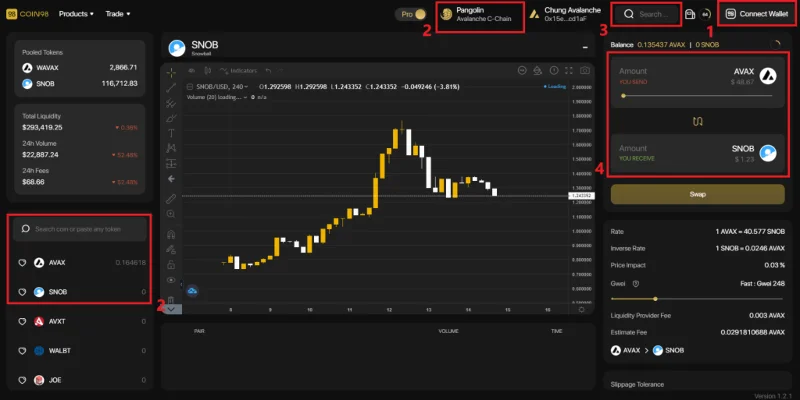
Task: Select the ruler measure tool
Action: point(171,198)
